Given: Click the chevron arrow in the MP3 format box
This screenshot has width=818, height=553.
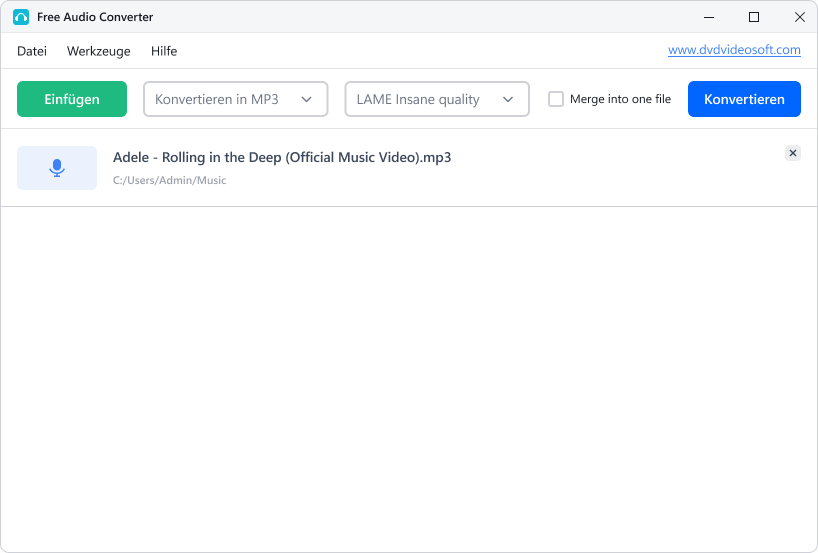Looking at the screenshot, I should (x=307, y=99).
